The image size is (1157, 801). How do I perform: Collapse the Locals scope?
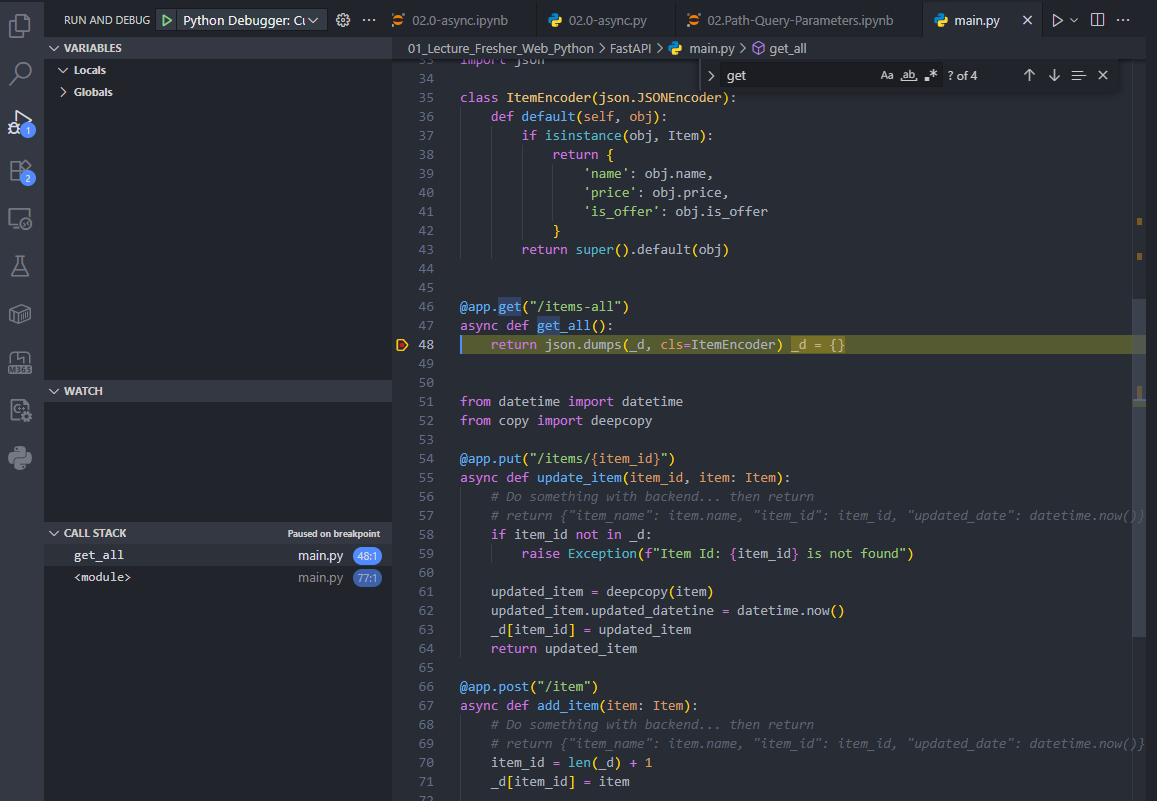[63, 70]
